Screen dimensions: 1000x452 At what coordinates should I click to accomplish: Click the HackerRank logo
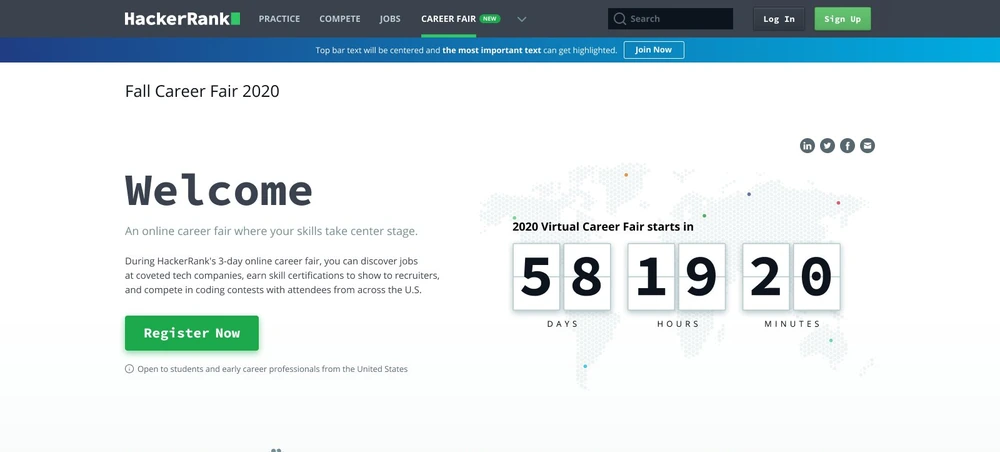[x=182, y=18]
